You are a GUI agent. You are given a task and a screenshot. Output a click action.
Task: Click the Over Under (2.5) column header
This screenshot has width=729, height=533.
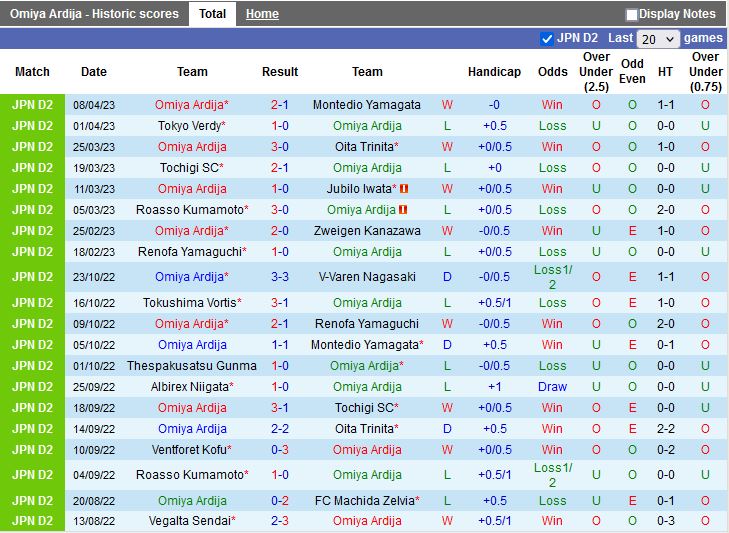coord(596,72)
